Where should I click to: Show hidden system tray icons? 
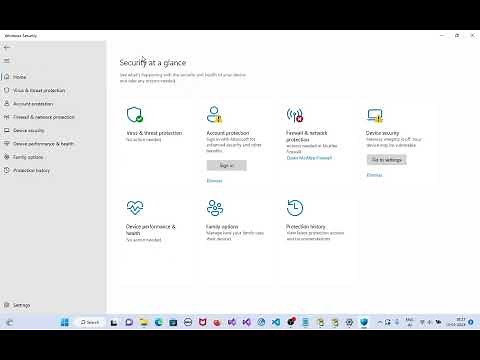click(x=380, y=322)
